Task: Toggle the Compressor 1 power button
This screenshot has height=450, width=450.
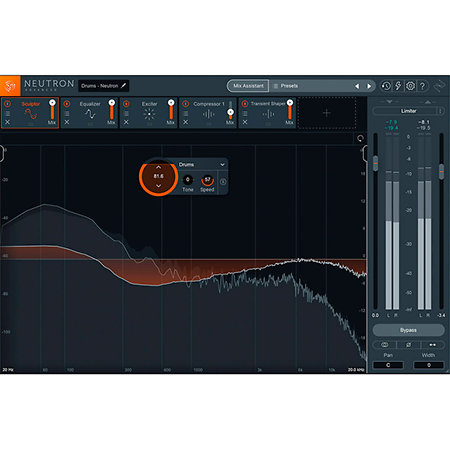Action: [x=186, y=104]
